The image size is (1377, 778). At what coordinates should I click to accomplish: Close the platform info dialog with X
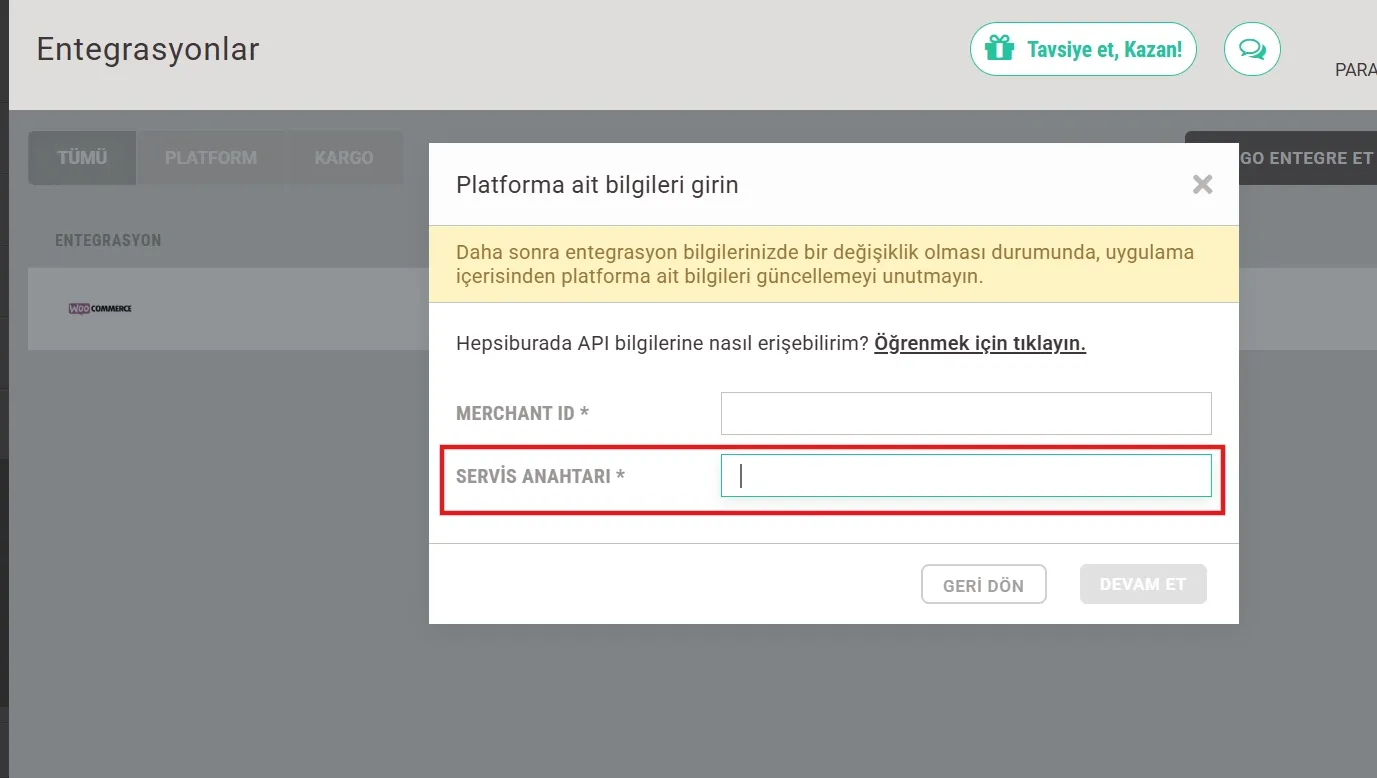coord(1202,184)
